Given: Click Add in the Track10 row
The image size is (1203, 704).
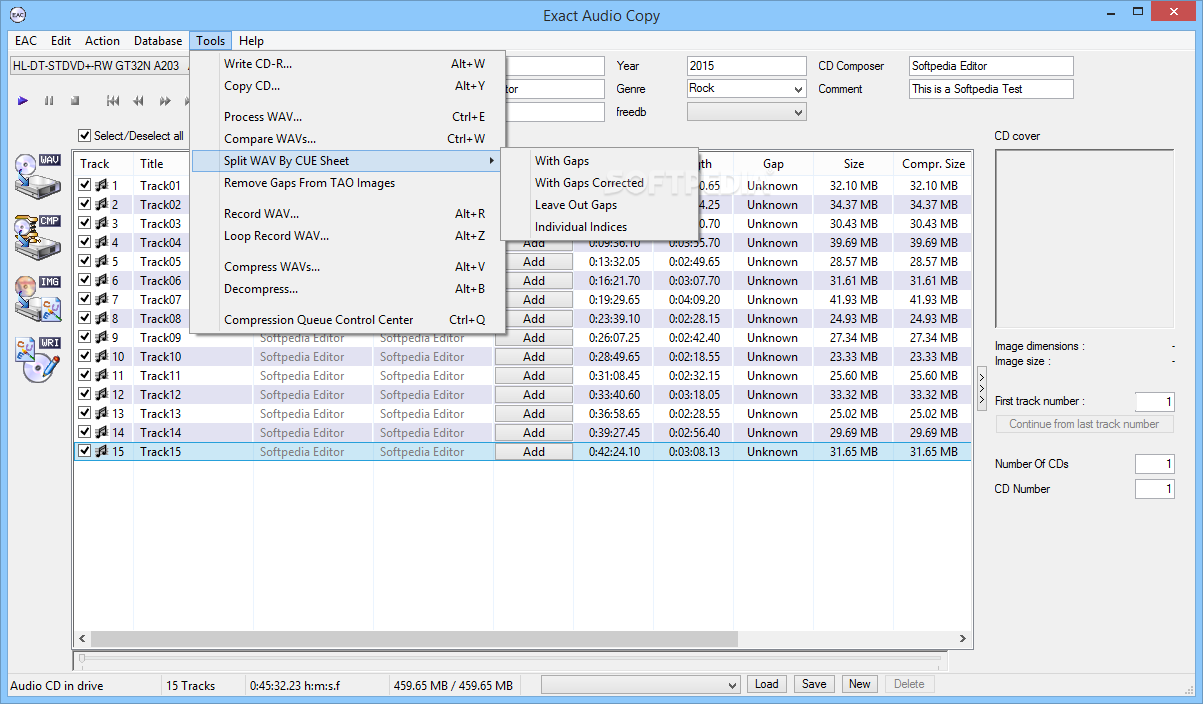Looking at the screenshot, I should pyautogui.click(x=534, y=356).
